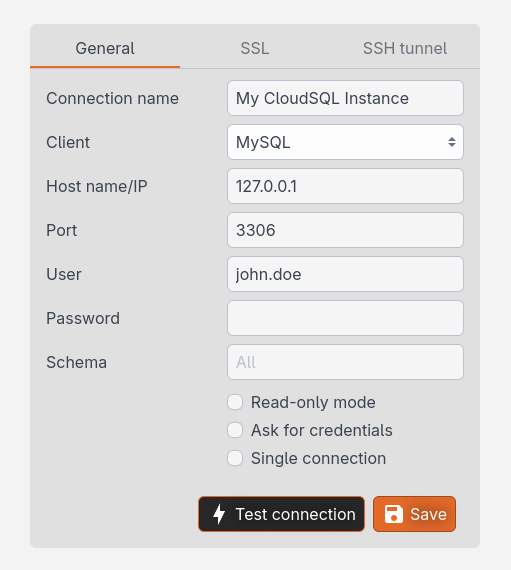This screenshot has height=570, width=511.
Task: Open the Client MySQL dropdown
Action: coord(345,142)
